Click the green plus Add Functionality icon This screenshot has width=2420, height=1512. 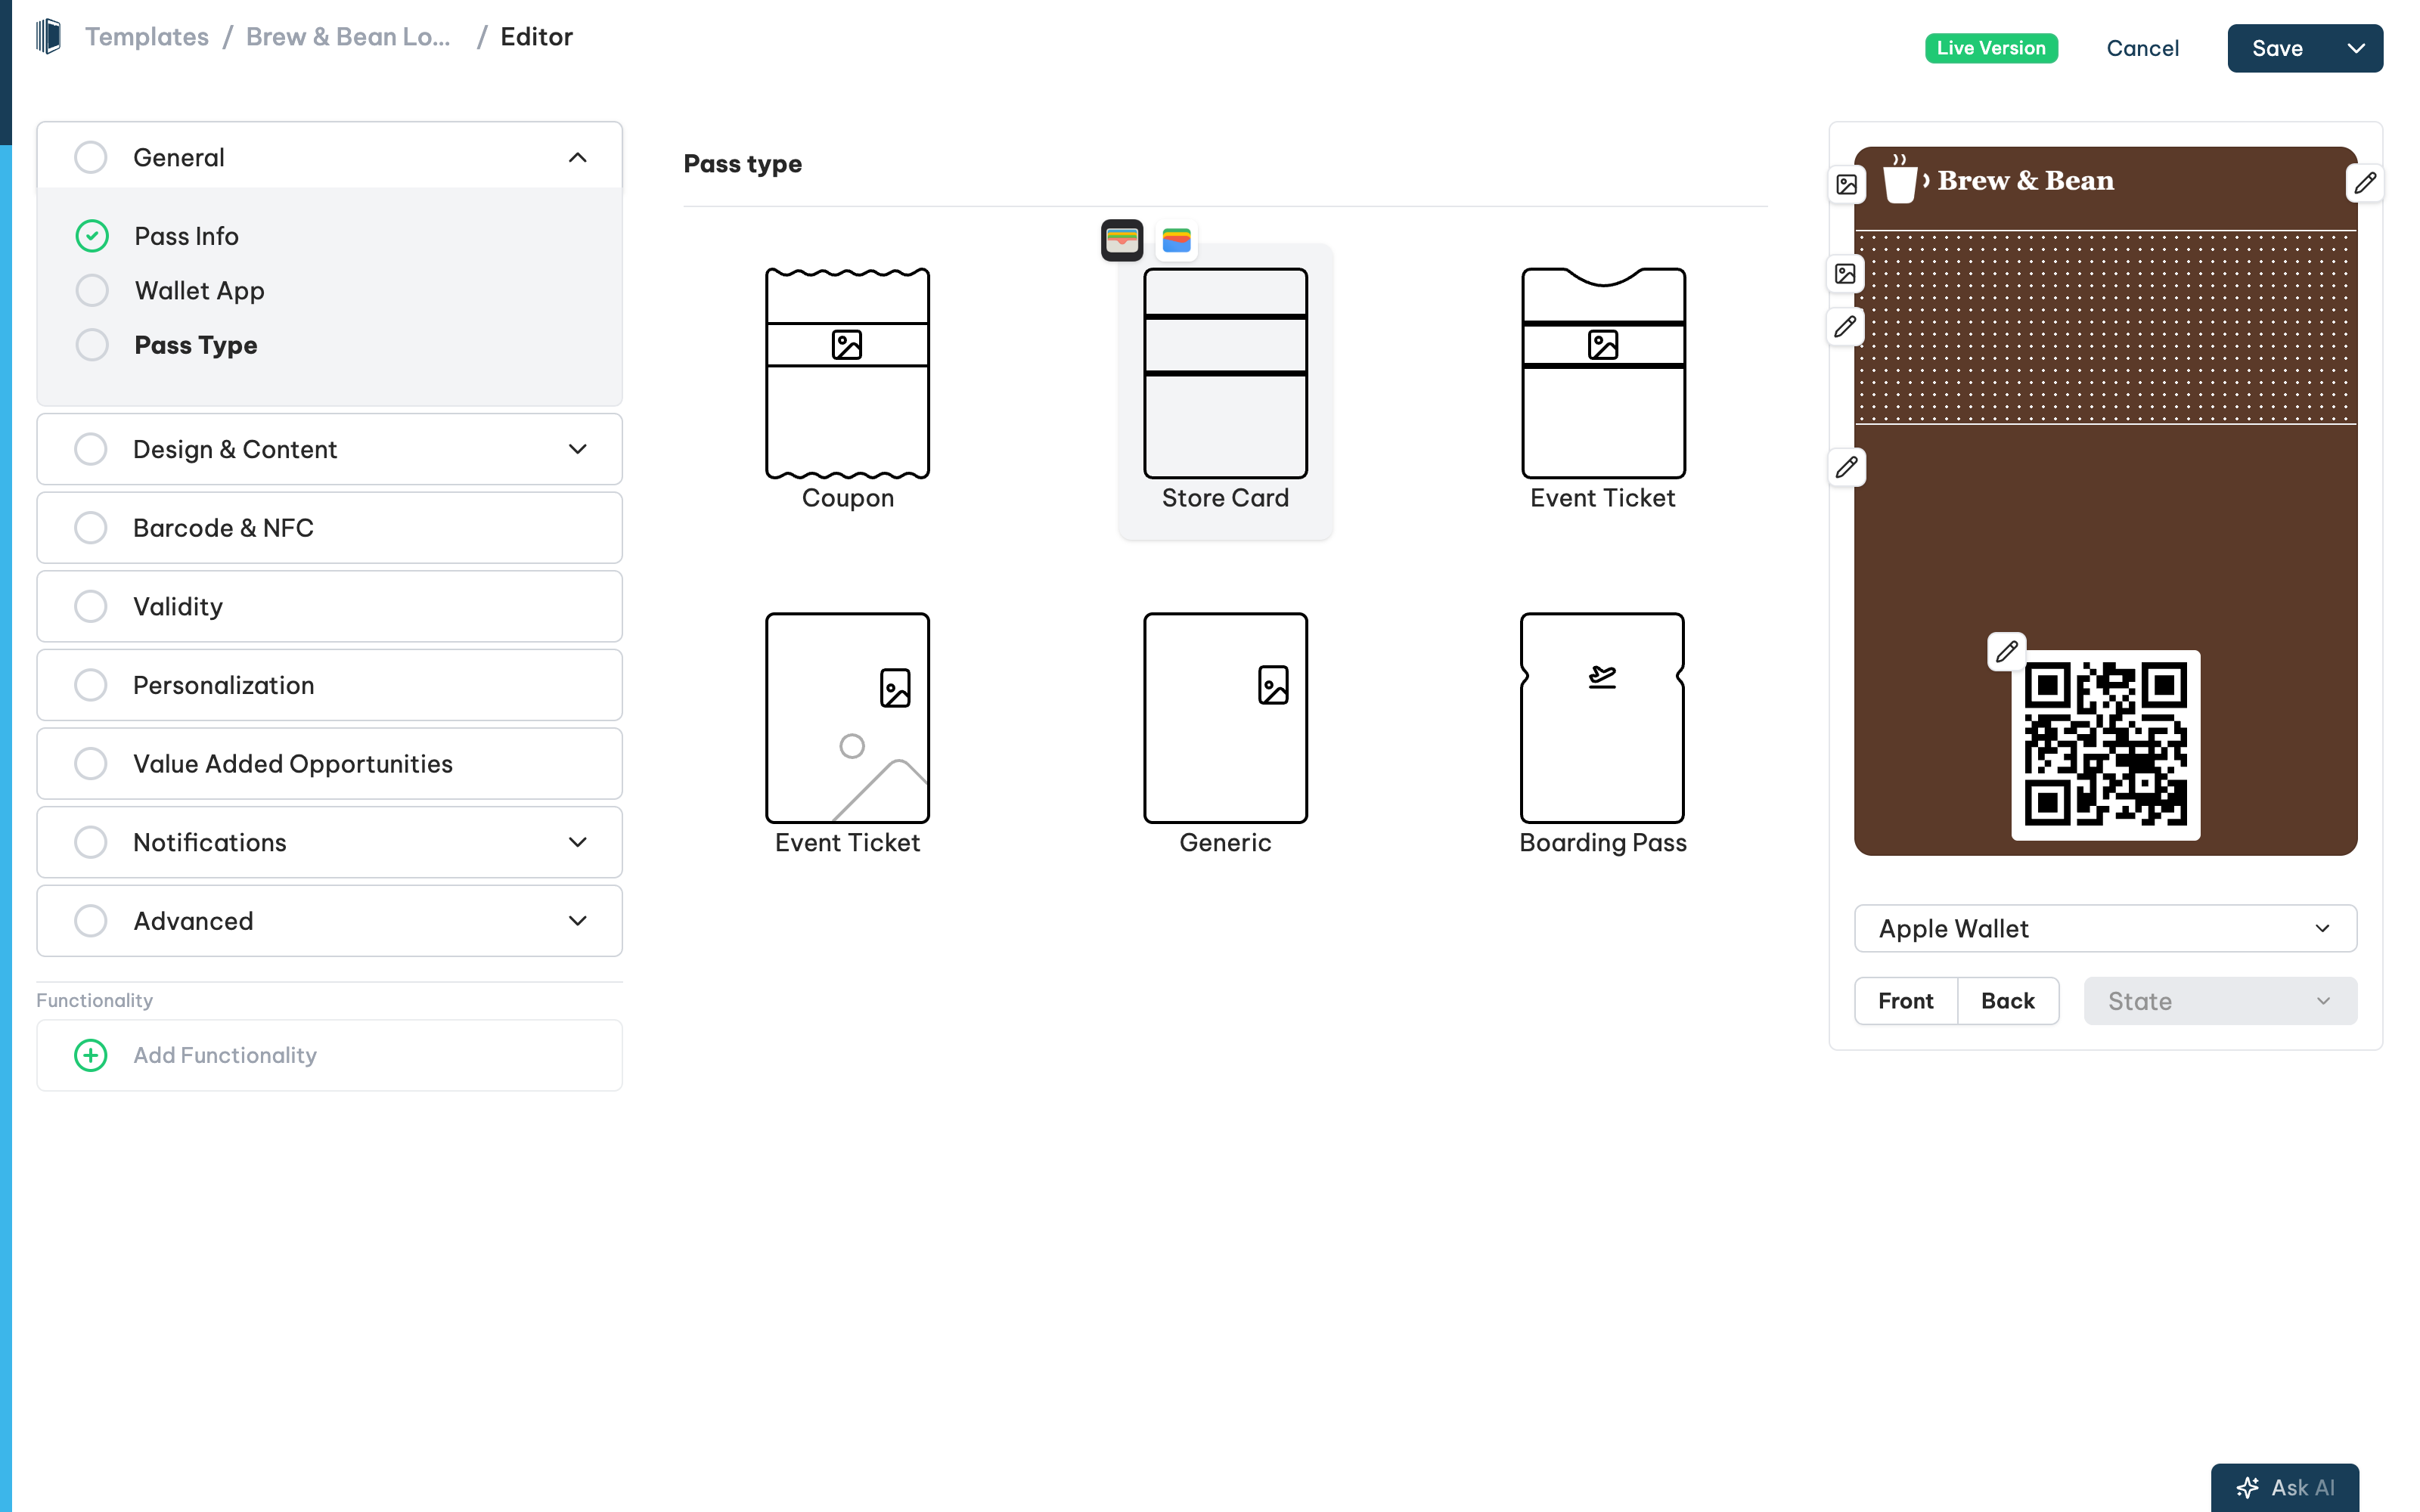pos(91,1055)
